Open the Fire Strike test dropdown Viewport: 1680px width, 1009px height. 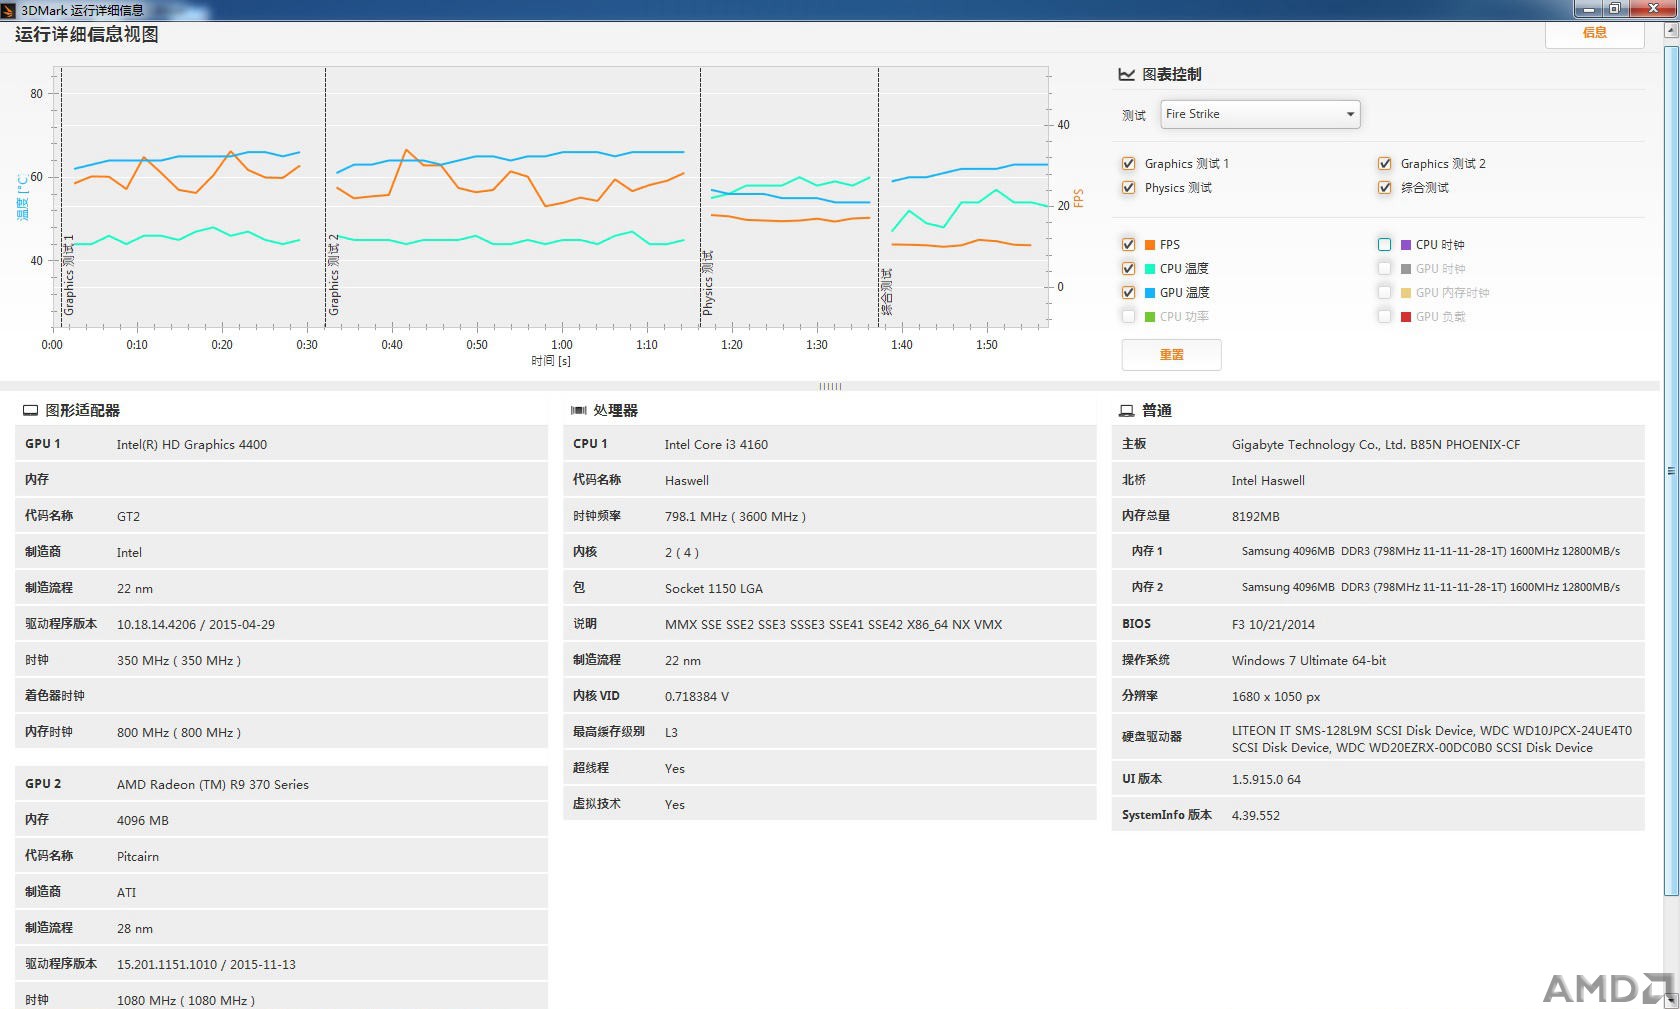(x=1260, y=114)
